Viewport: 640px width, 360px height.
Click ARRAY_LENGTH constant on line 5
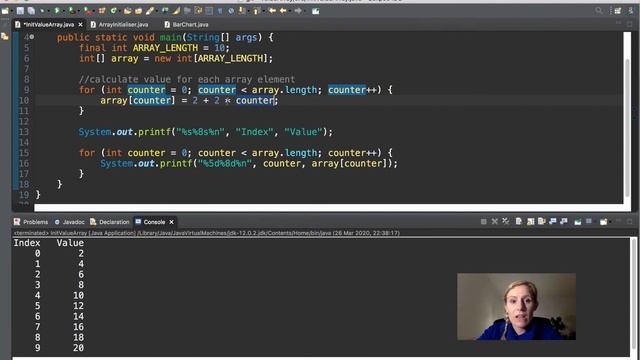point(165,48)
